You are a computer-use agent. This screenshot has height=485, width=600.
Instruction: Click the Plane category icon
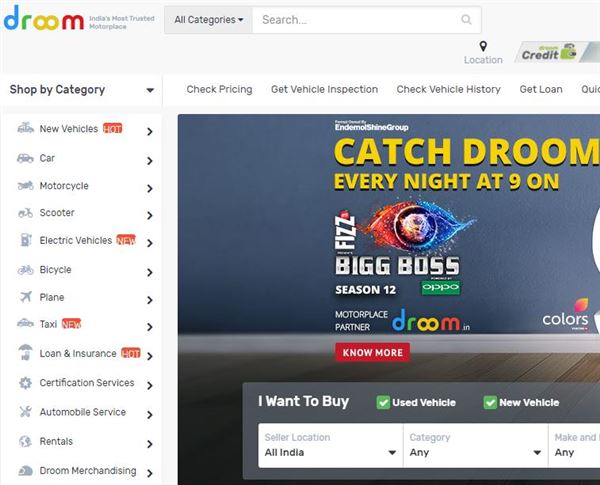coord(26,297)
